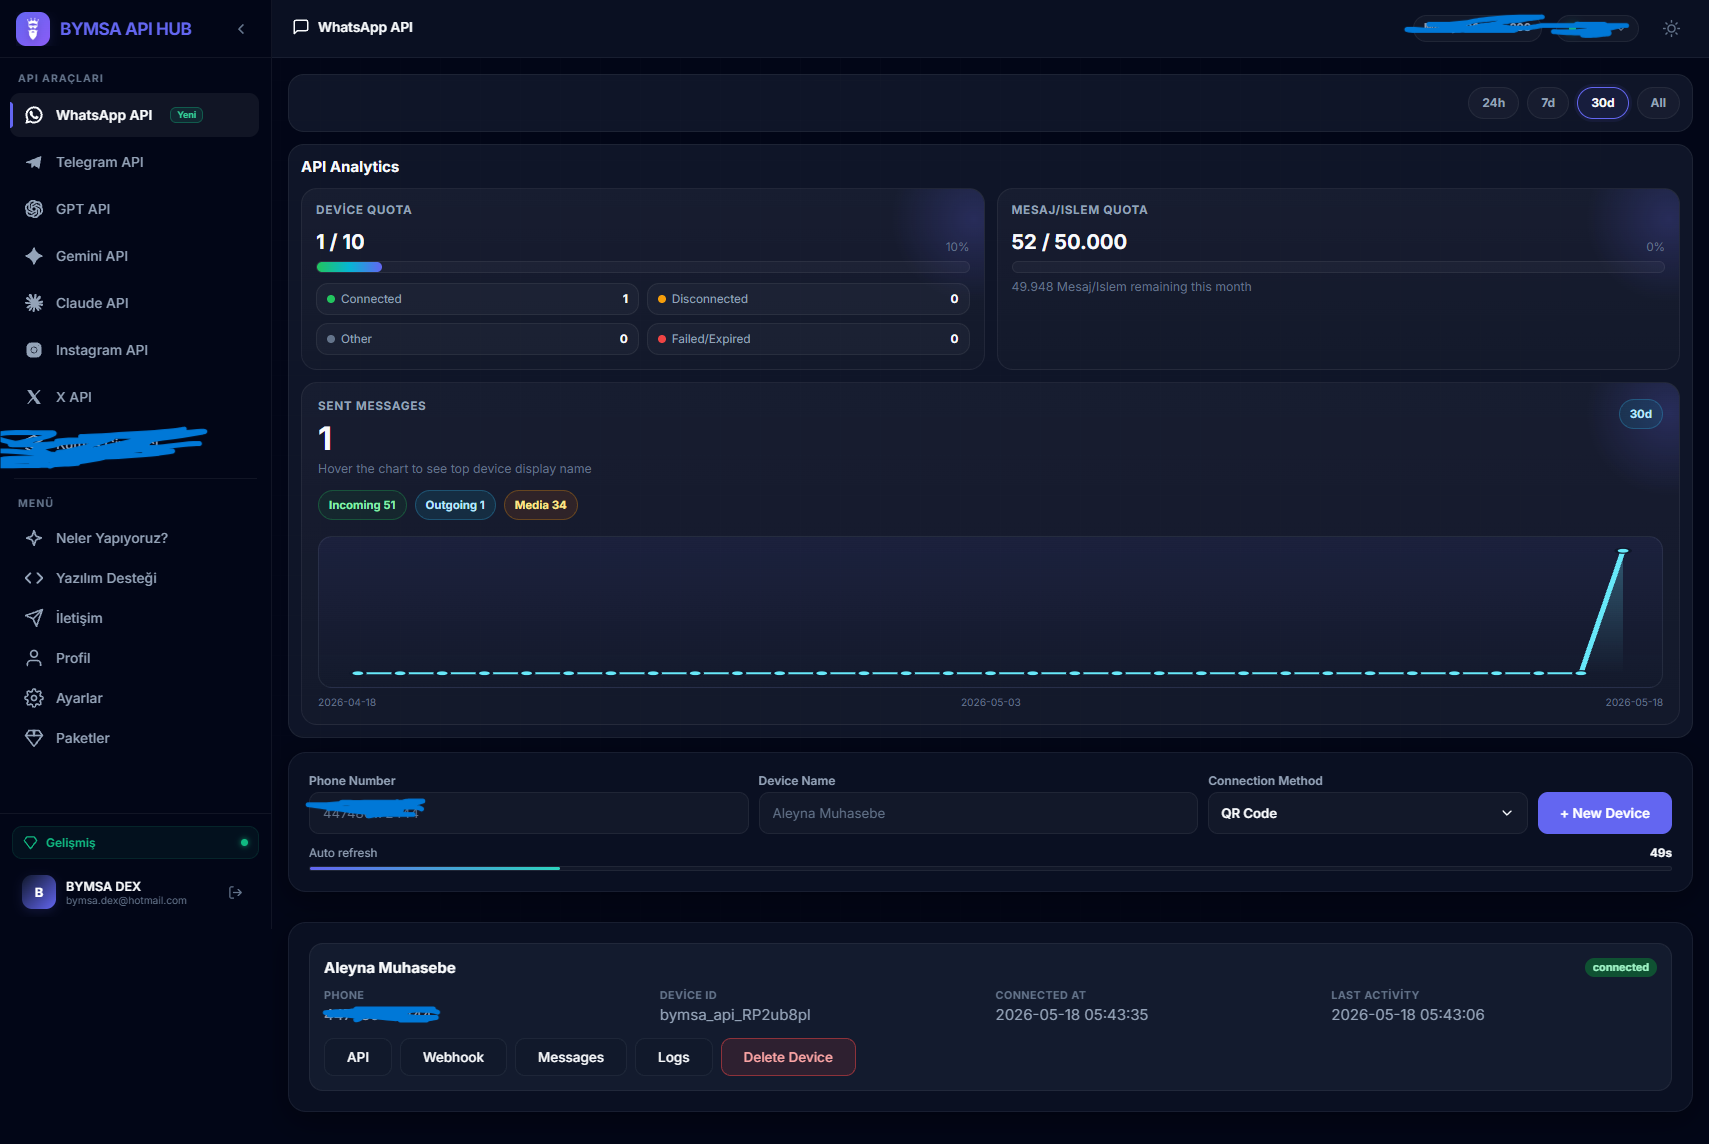1709x1144 pixels.
Task: Click the Disconnected device count row
Action: [808, 299]
